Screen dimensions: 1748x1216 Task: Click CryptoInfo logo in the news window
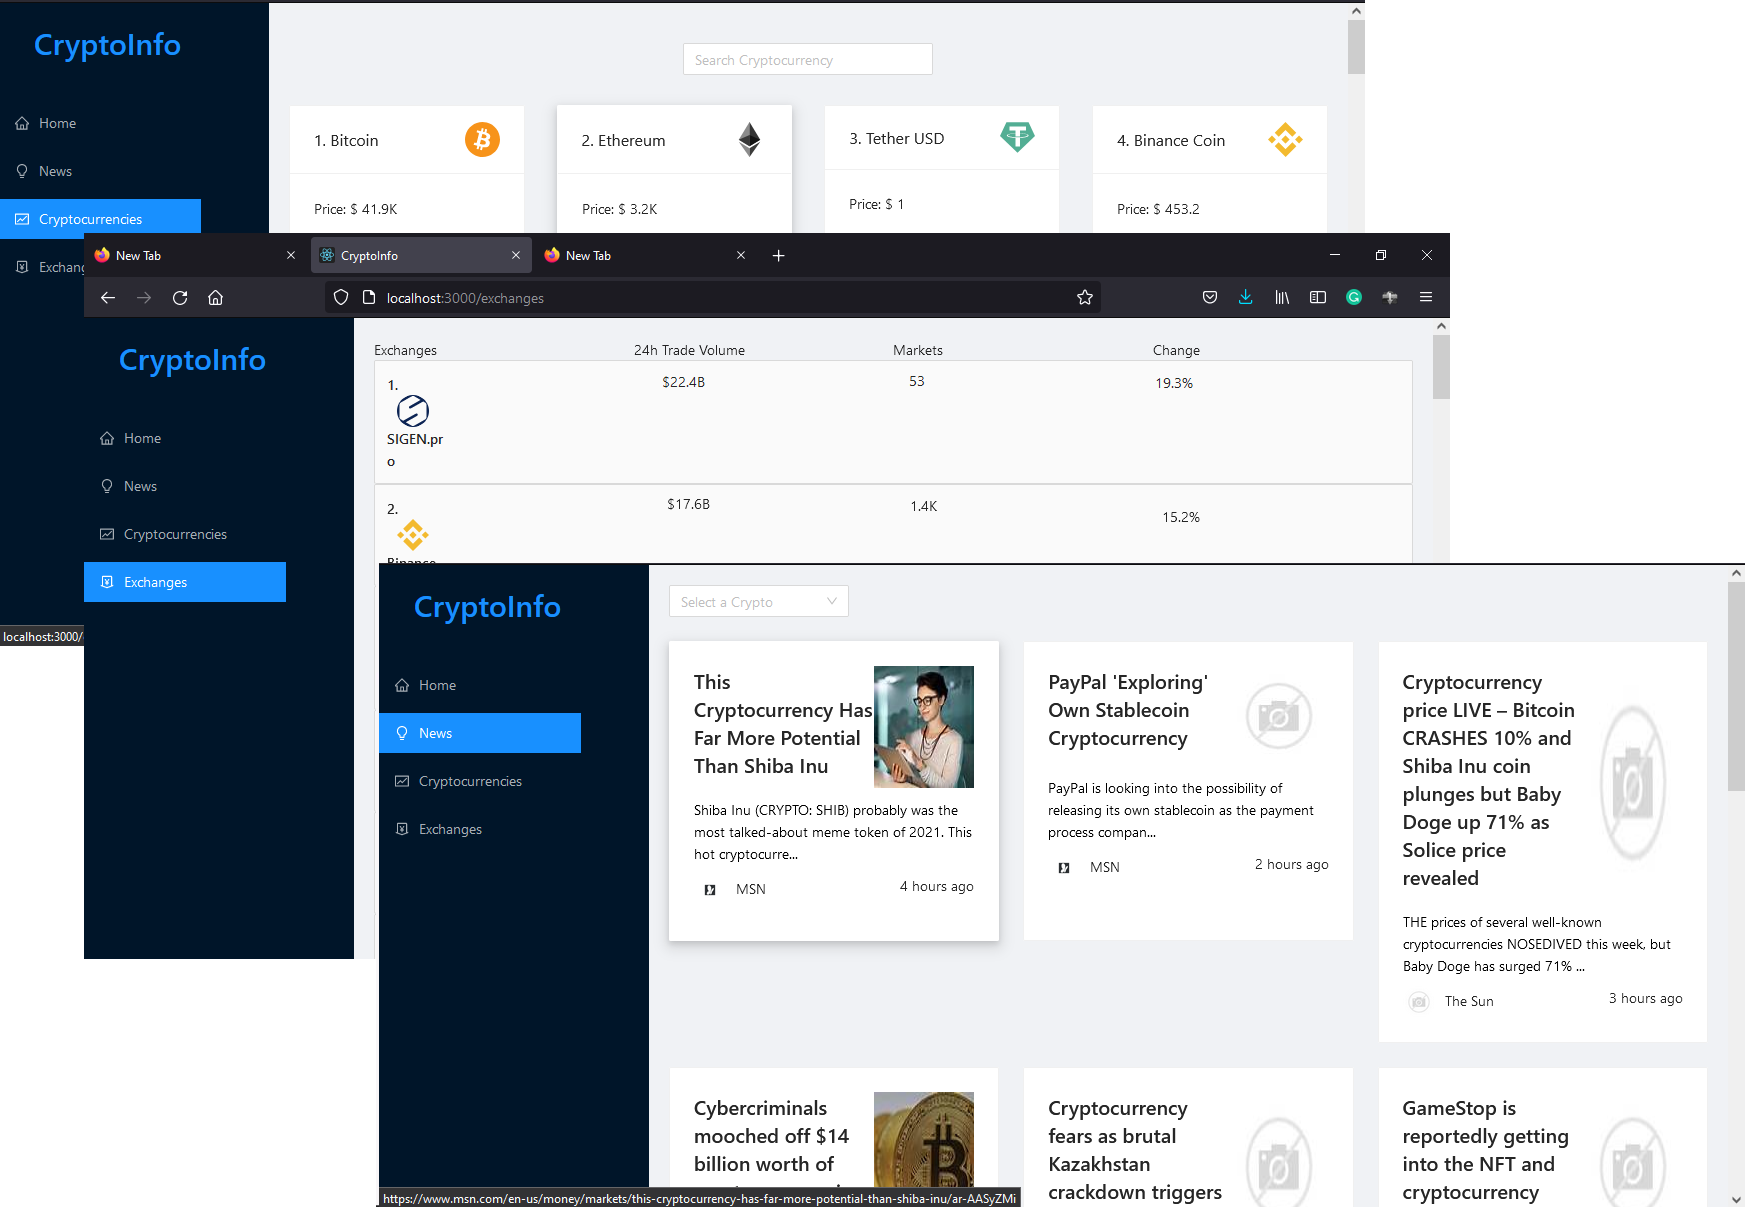coord(487,607)
